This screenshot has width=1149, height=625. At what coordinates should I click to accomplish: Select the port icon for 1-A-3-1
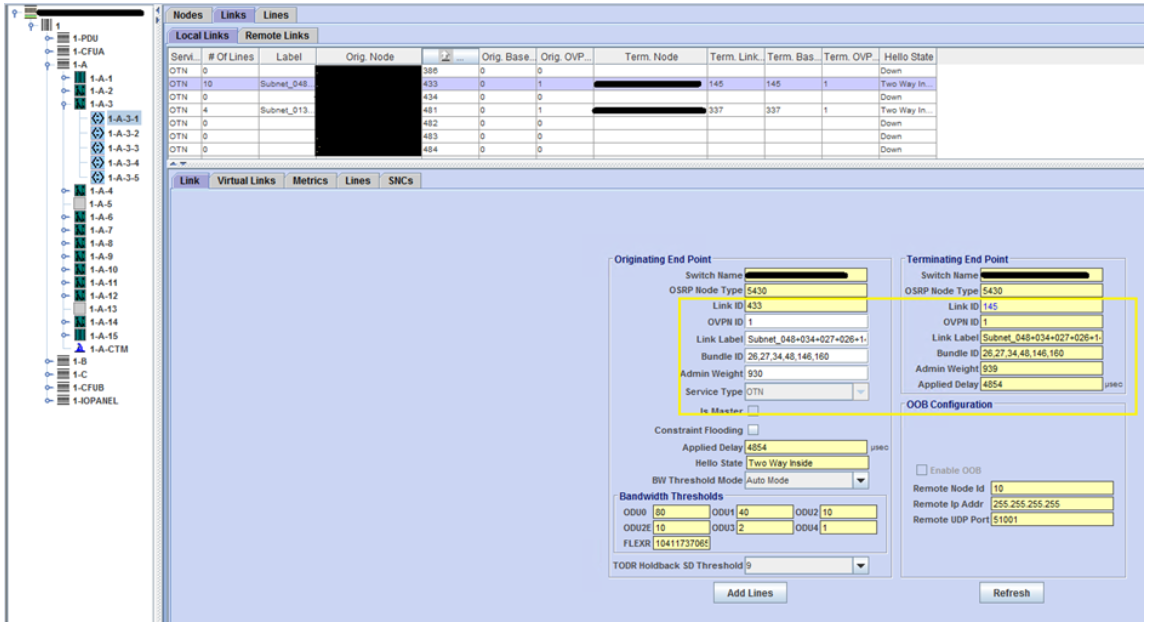click(x=97, y=118)
